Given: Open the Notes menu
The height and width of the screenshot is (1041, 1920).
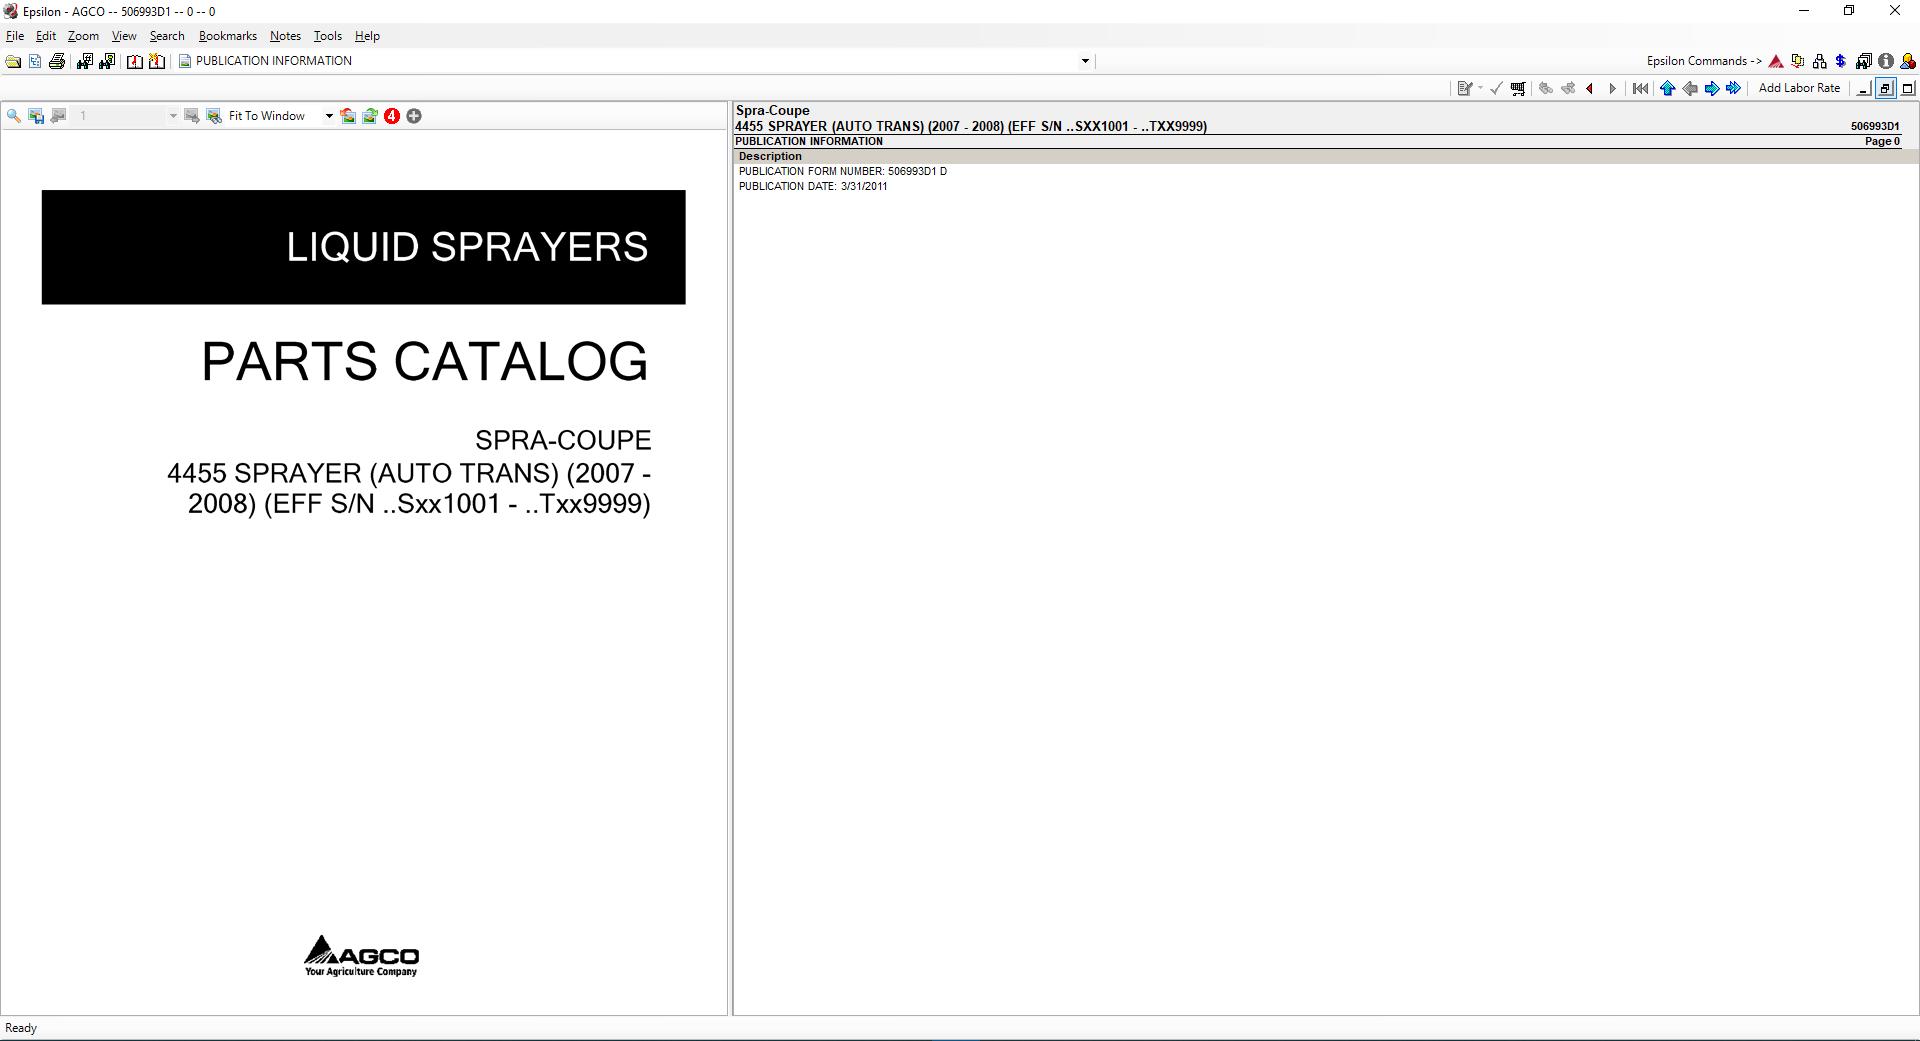Looking at the screenshot, I should 285,36.
